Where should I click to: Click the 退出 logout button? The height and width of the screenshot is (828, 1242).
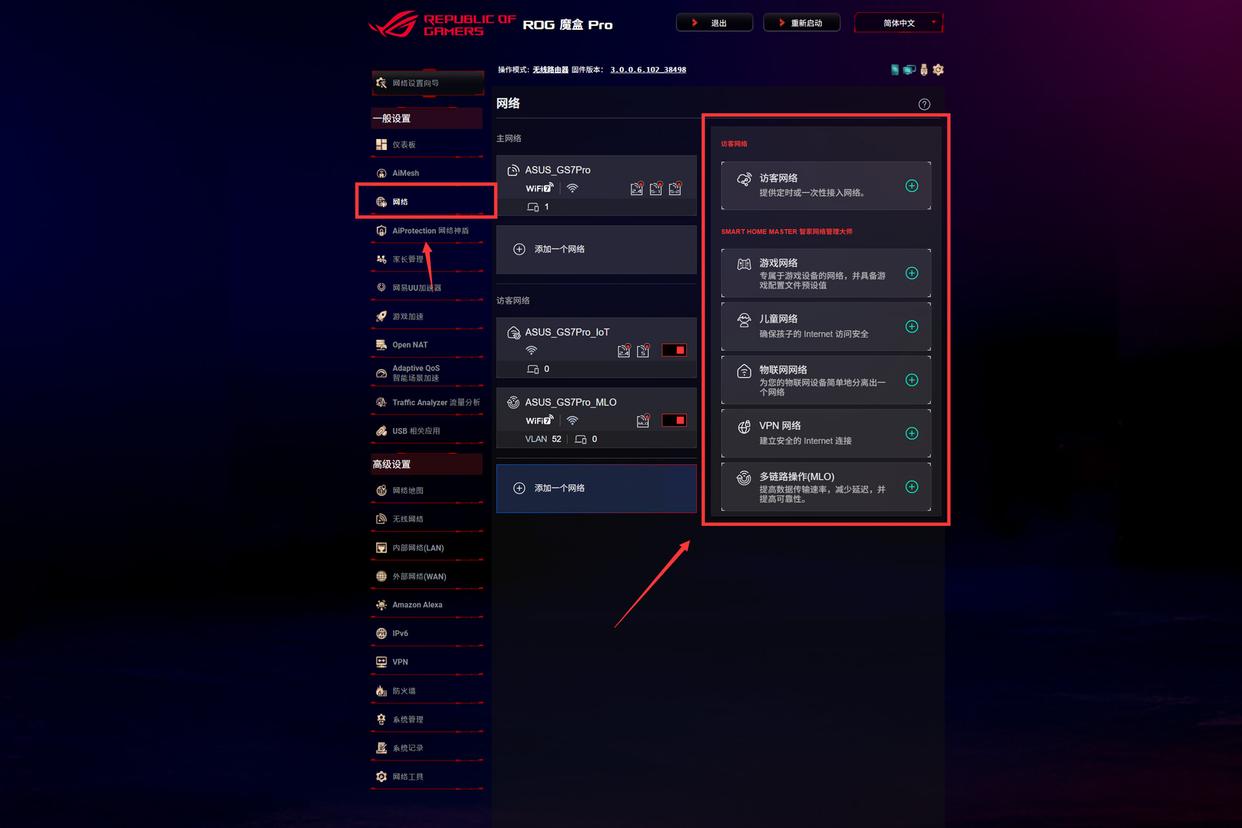(x=714, y=23)
